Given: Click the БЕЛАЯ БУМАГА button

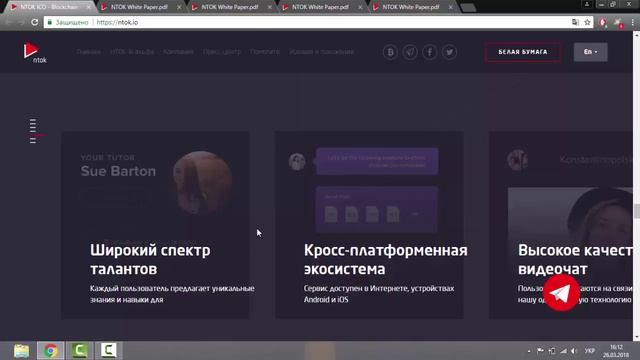Looking at the screenshot, I should pos(523,52).
